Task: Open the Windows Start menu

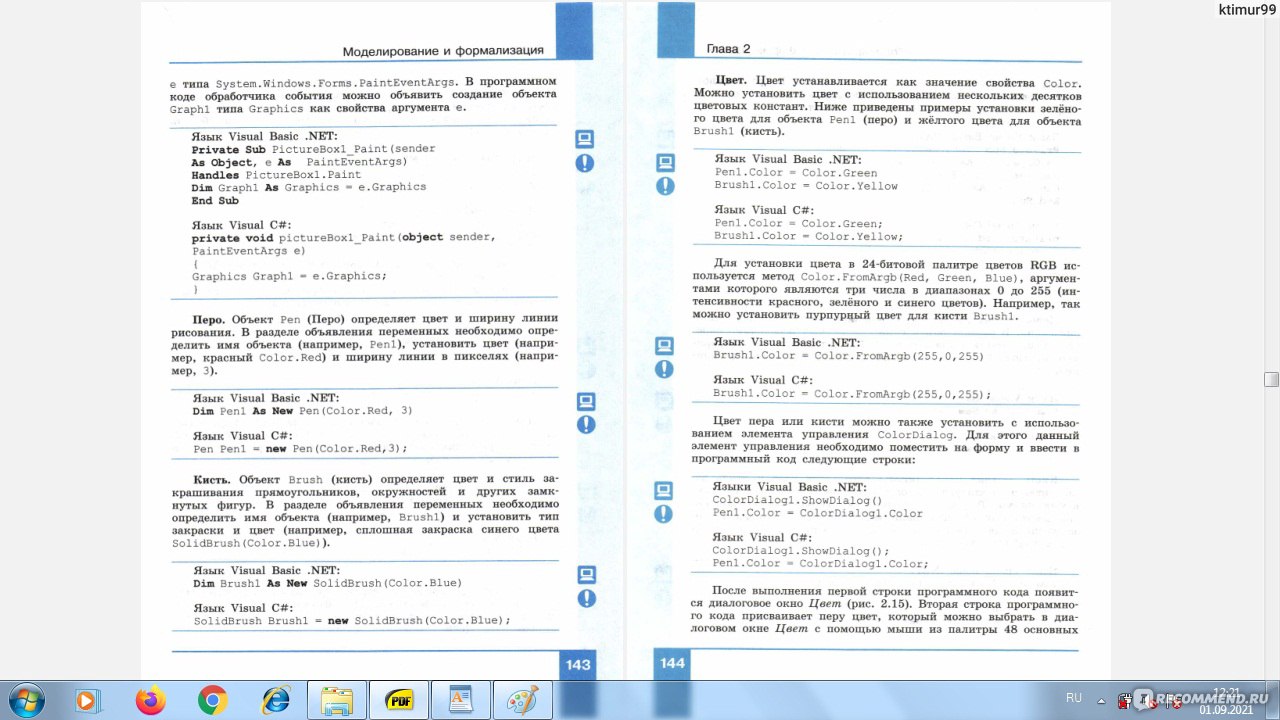Action: point(25,699)
